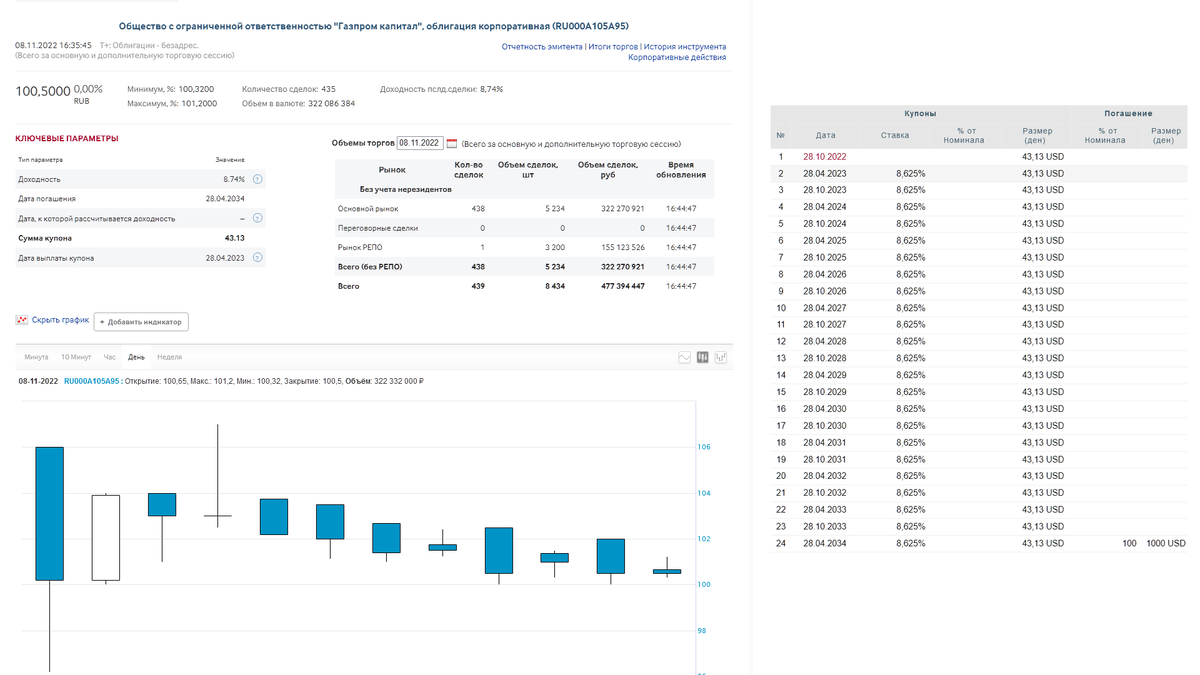The image size is (1200, 675).
Task: Click Сумма купона value 43.13
Action: 235,238
